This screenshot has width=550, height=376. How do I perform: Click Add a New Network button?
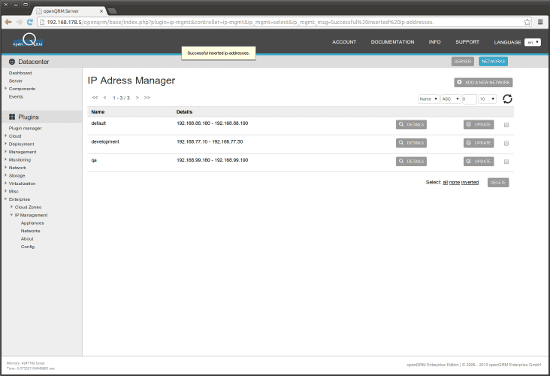483,82
